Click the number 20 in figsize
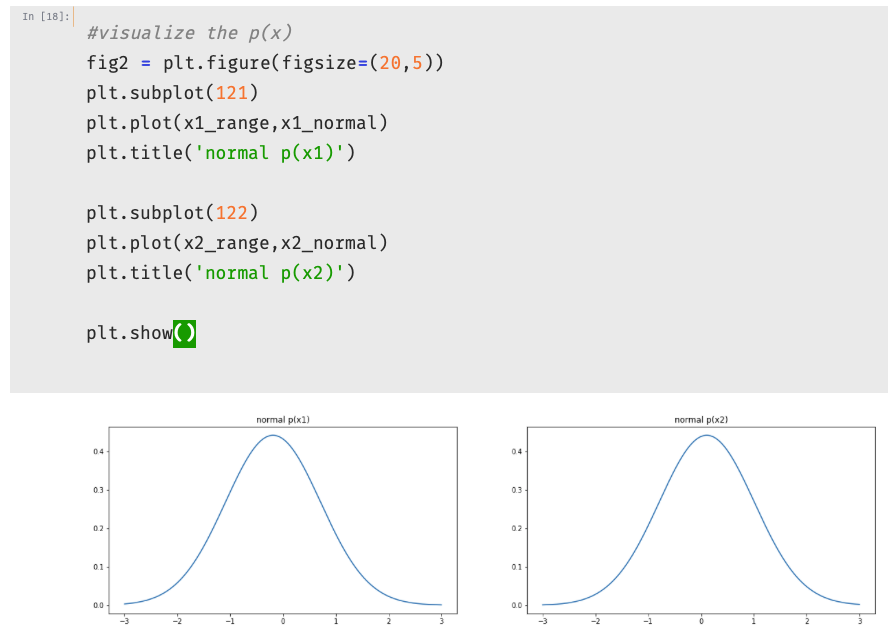The image size is (888, 633). pos(390,62)
